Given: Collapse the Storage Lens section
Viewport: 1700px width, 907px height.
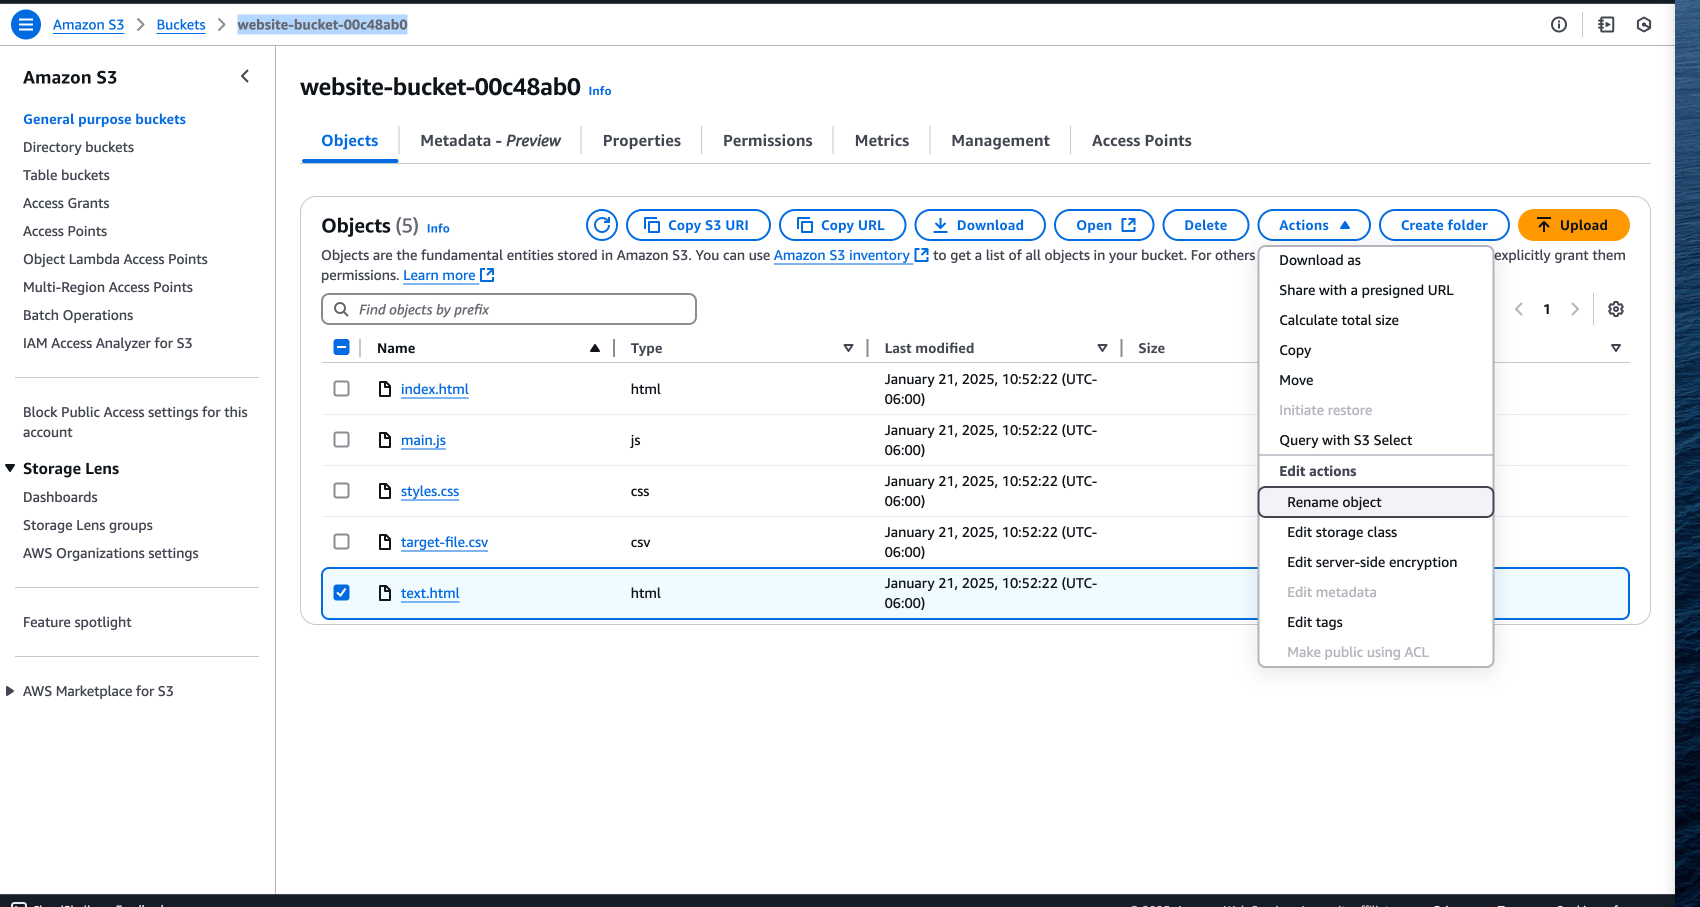Looking at the screenshot, I should [x=10, y=468].
